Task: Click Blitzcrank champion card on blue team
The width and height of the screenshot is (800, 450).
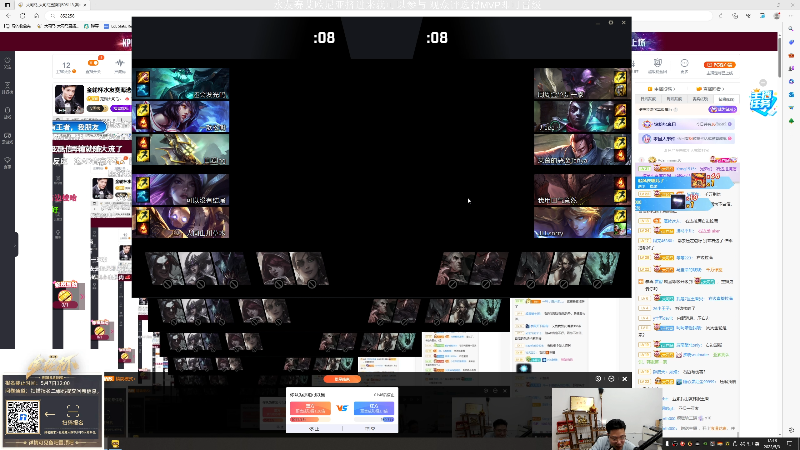Action: coord(181,222)
